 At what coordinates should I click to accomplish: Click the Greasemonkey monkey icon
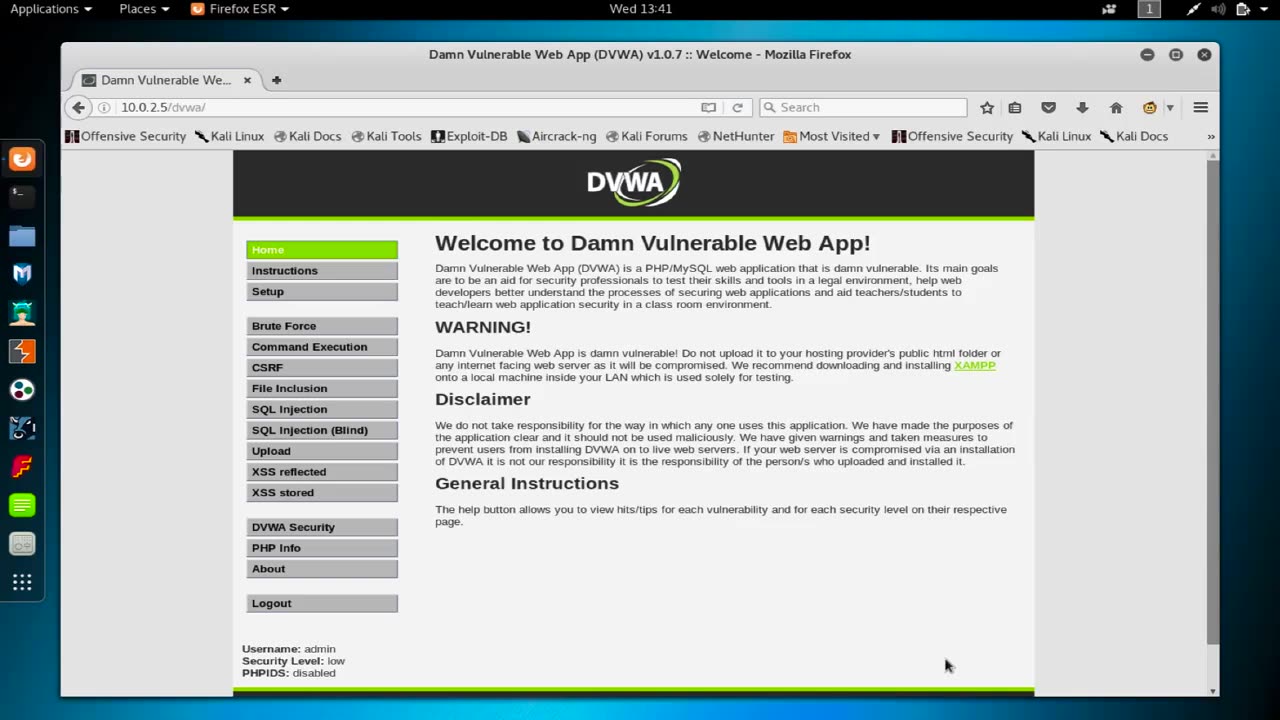click(1150, 108)
